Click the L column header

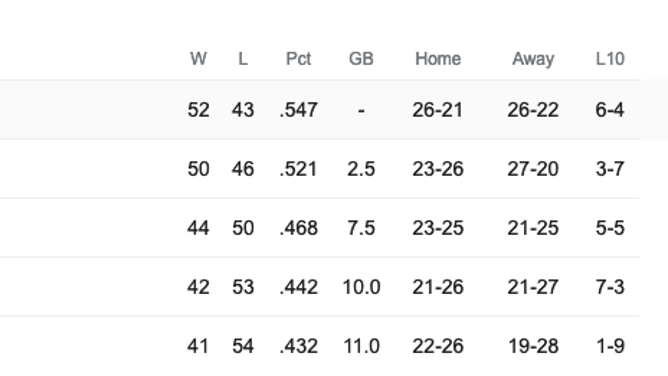[243, 59]
